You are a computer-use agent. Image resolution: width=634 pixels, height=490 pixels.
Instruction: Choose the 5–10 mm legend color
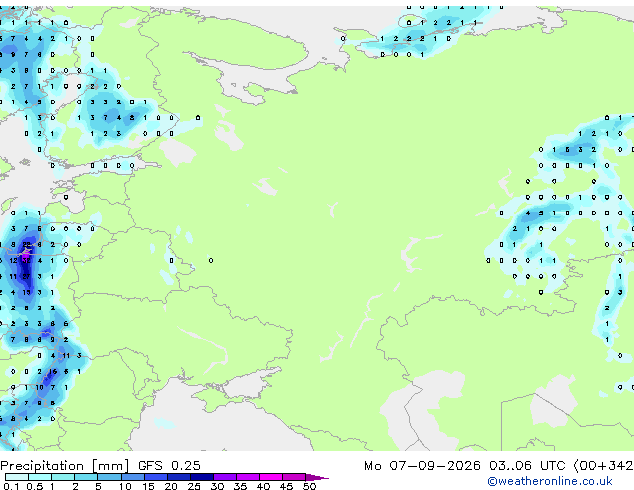point(110,477)
